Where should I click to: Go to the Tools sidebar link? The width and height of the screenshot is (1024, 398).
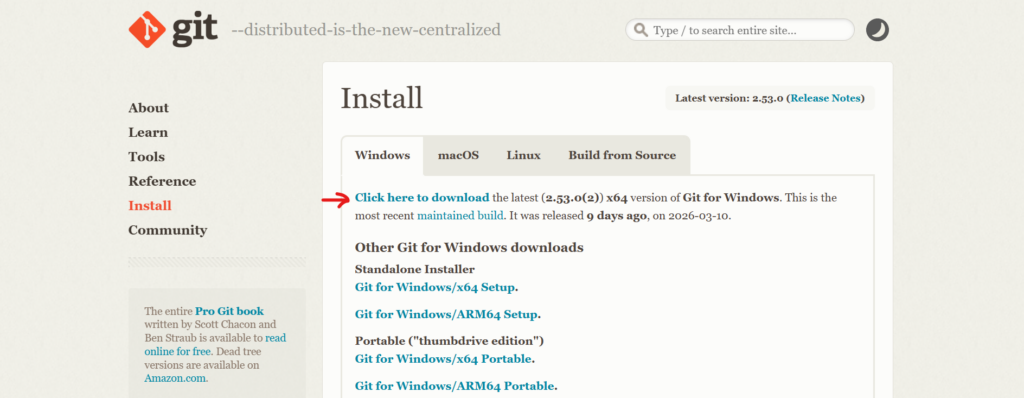pos(146,157)
